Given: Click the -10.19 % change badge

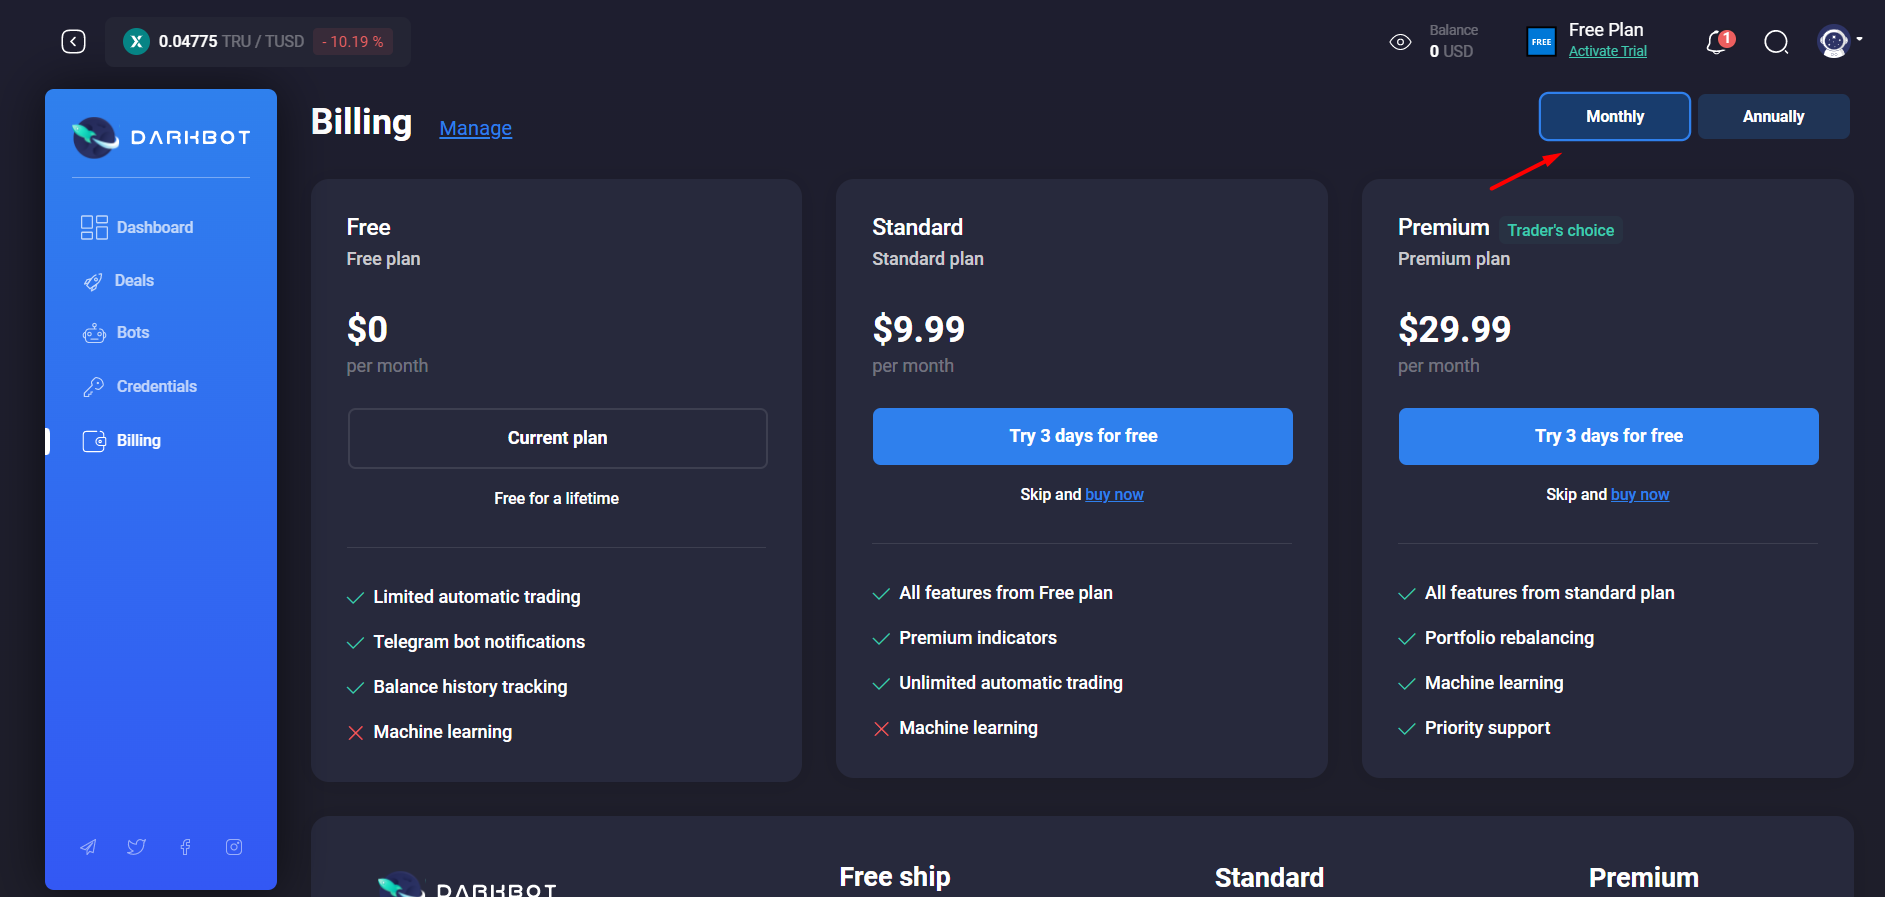Looking at the screenshot, I should click(x=353, y=41).
